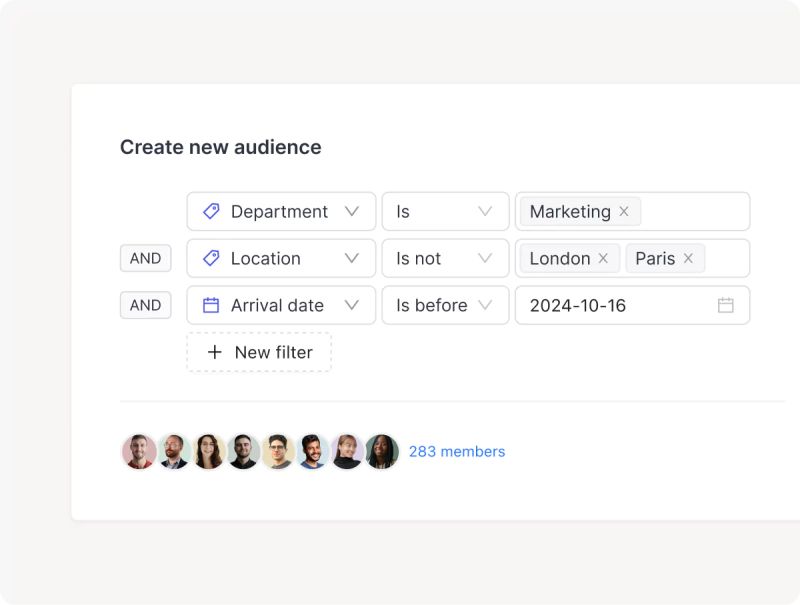800x605 pixels.
Task: Remove the London tag
Action: click(603, 258)
